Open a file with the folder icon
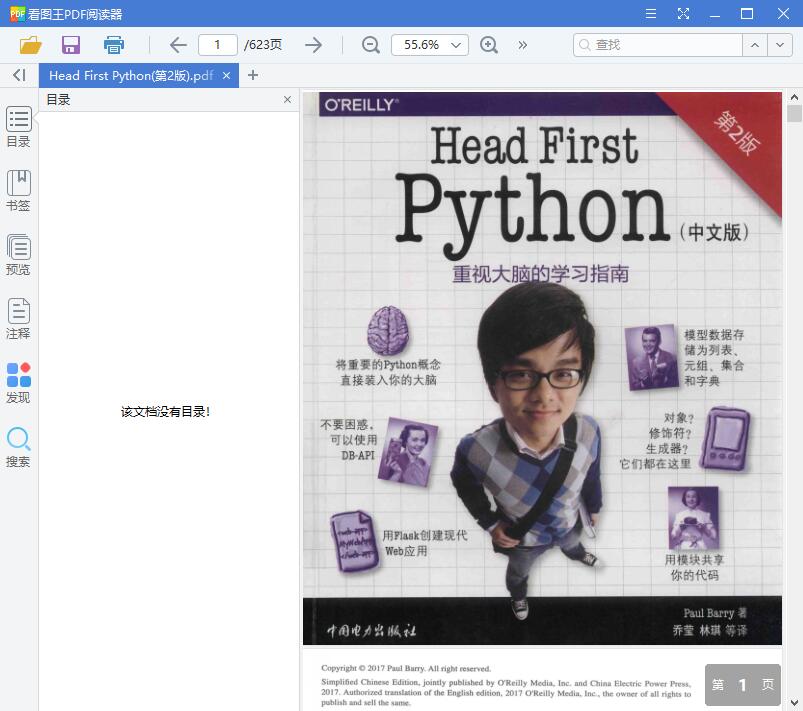This screenshot has height=711, width=803. [x=30, y=45]
